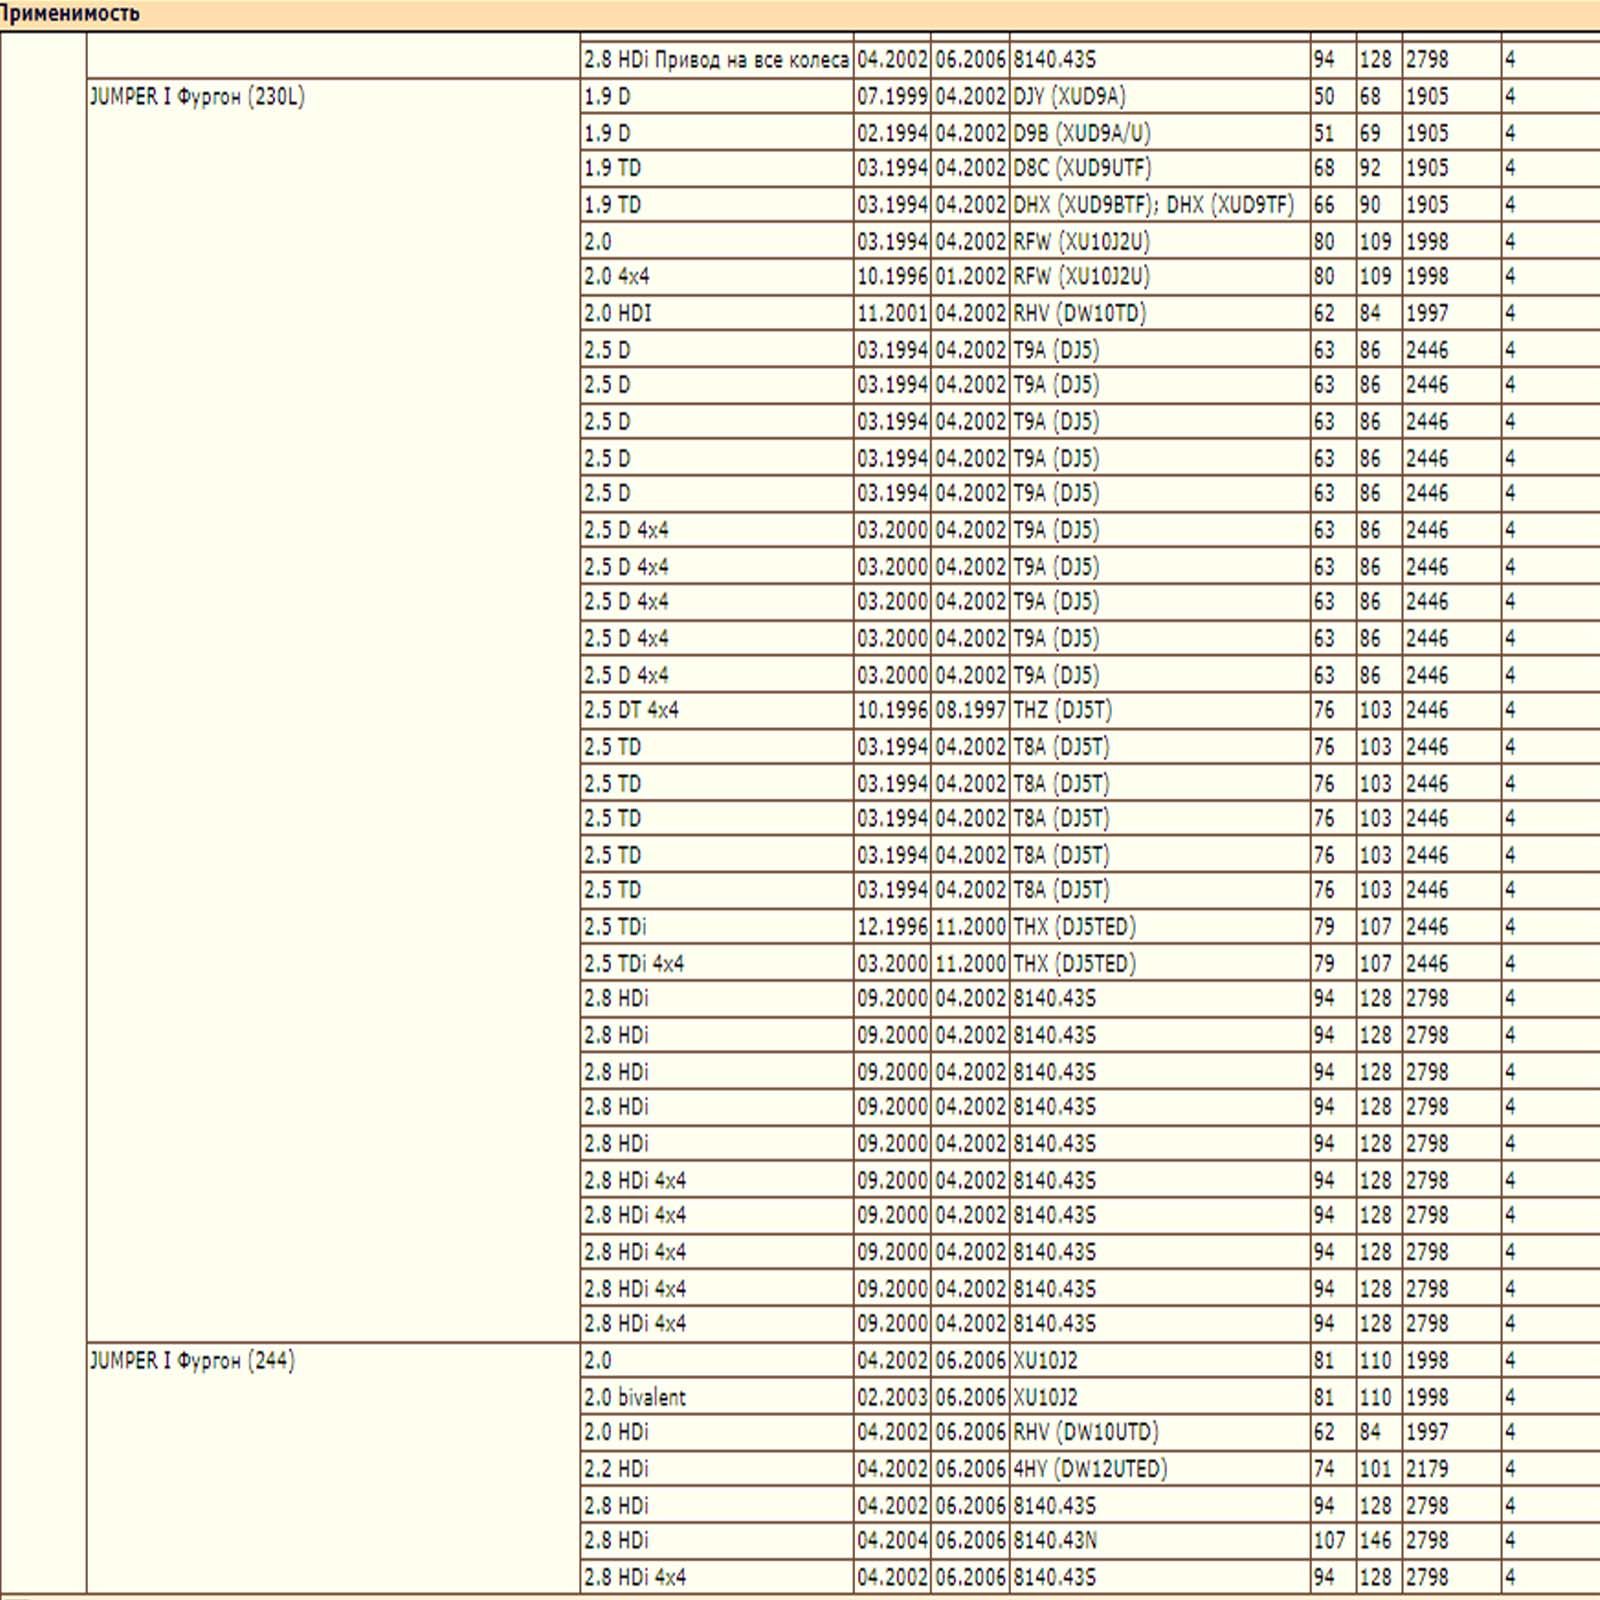Viewport: 1600px width, 1600px height.
Task: Select the 2.0 bivalent modification
Action: [x=716, y=1397]
